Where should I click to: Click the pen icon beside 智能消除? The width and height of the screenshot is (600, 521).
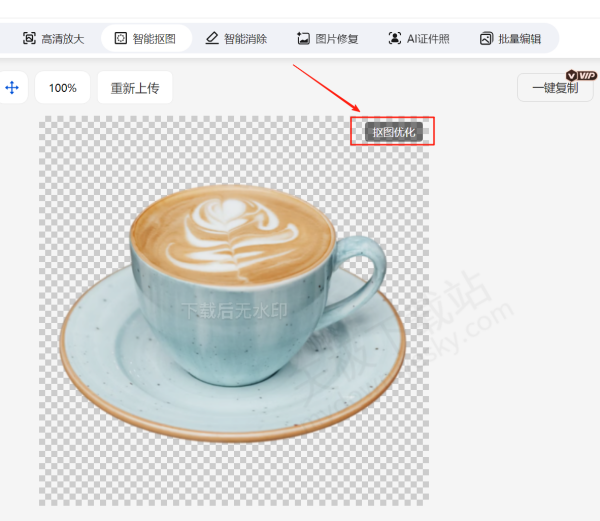tap(212, 39)
